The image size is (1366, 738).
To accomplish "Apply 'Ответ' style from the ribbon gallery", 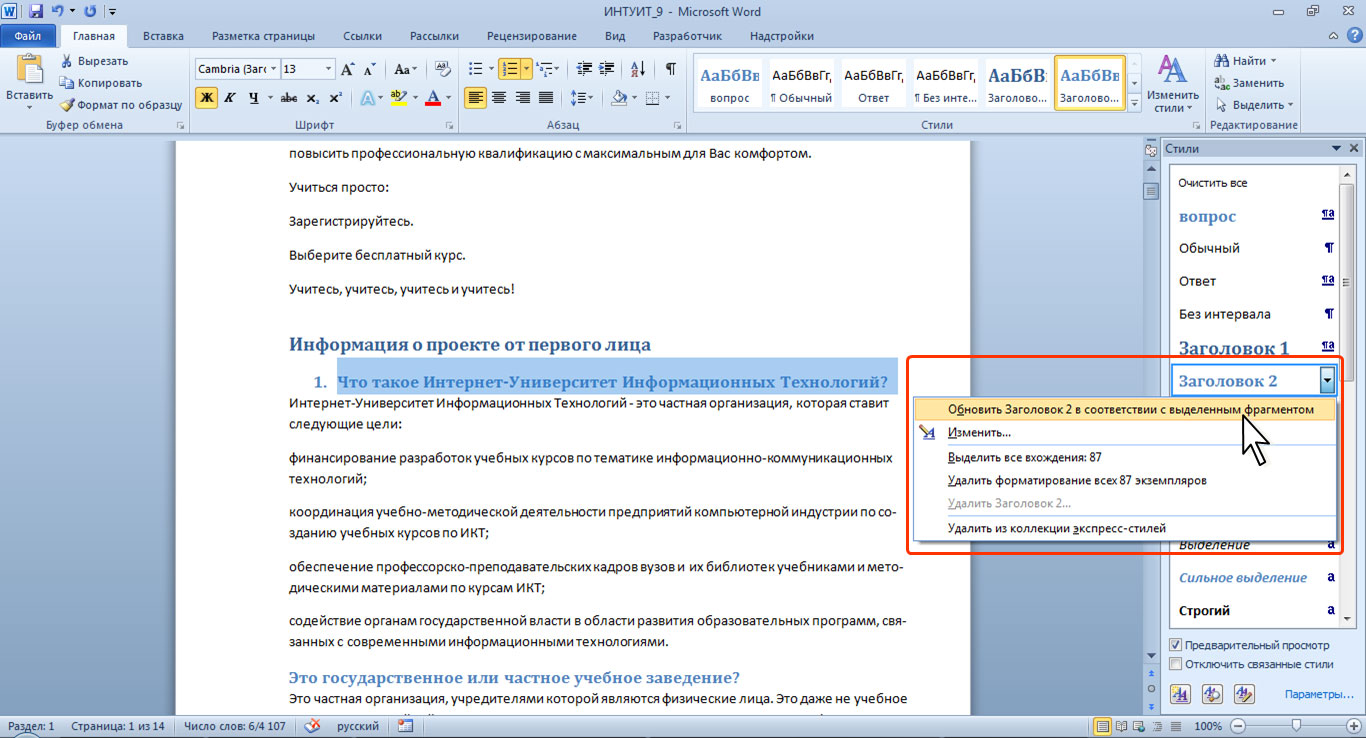I will [874, 81].
